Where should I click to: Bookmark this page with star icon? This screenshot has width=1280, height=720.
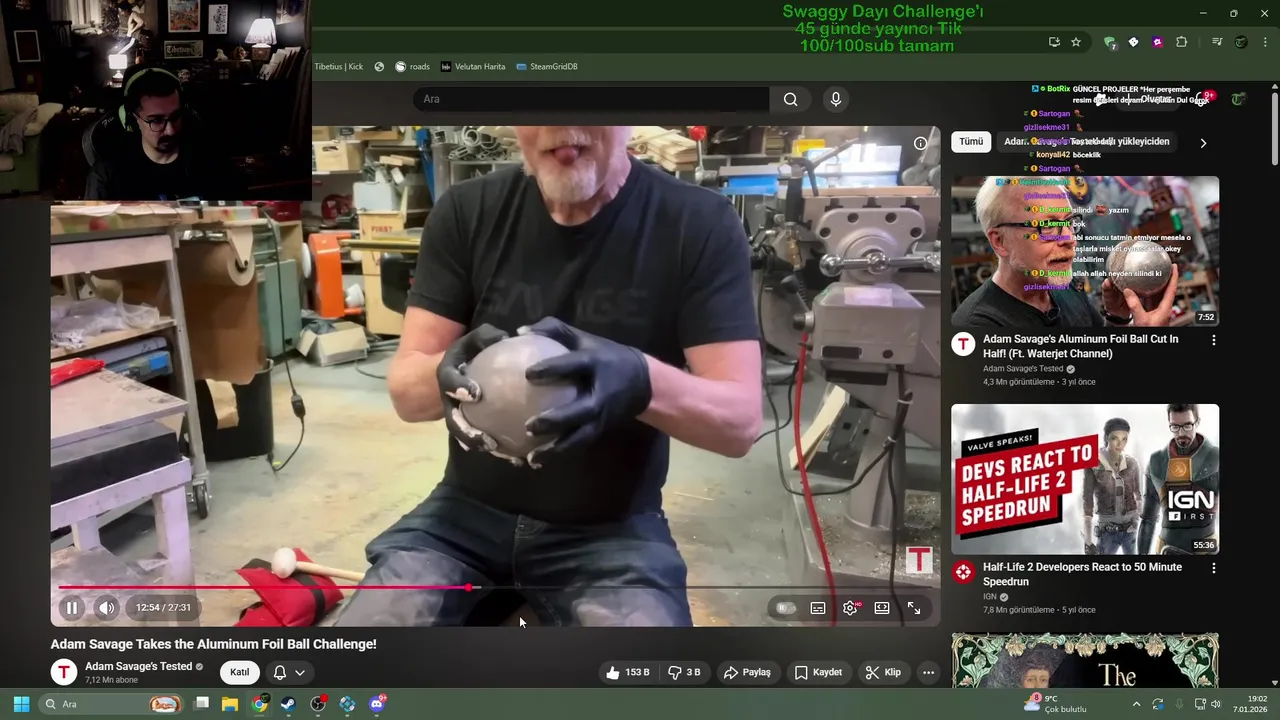coord(1076,42)
